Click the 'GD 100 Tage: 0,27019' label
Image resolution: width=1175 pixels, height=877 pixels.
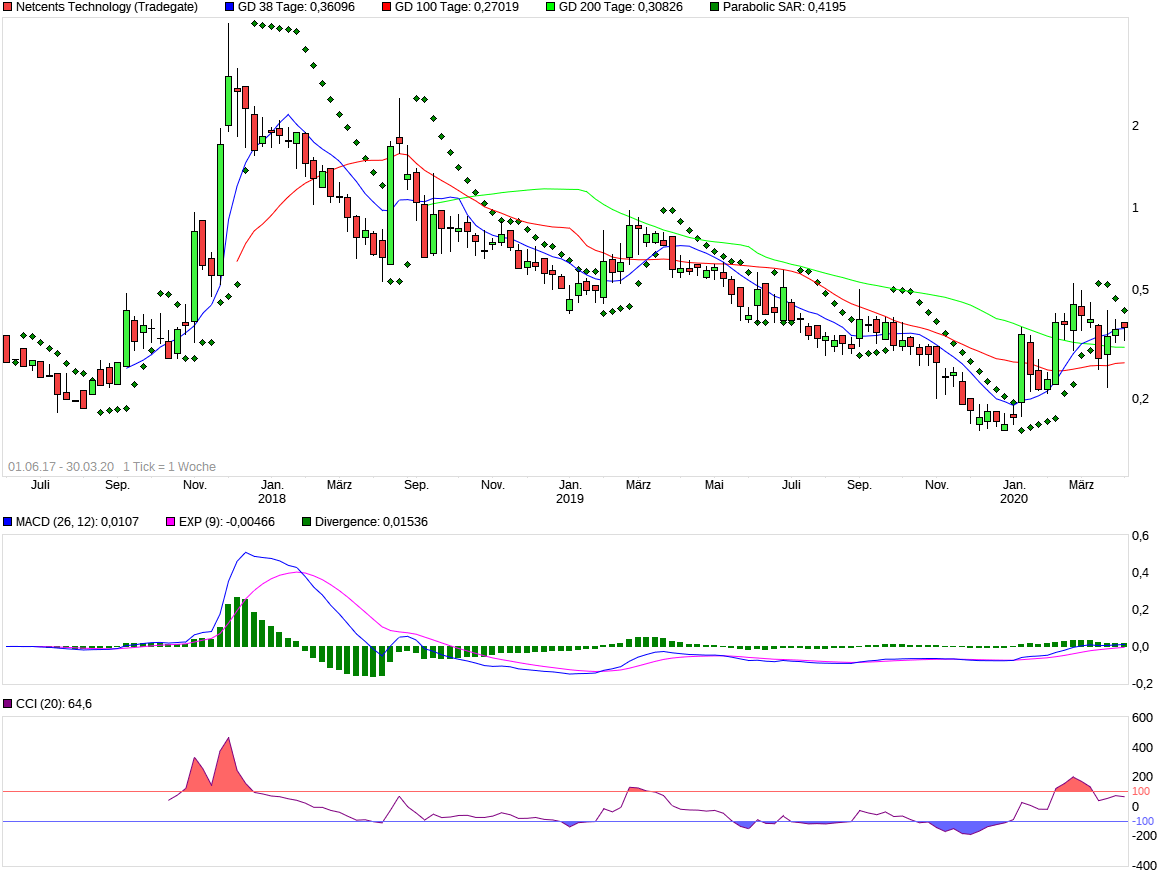pyautogui.click(x=456, y=7)
